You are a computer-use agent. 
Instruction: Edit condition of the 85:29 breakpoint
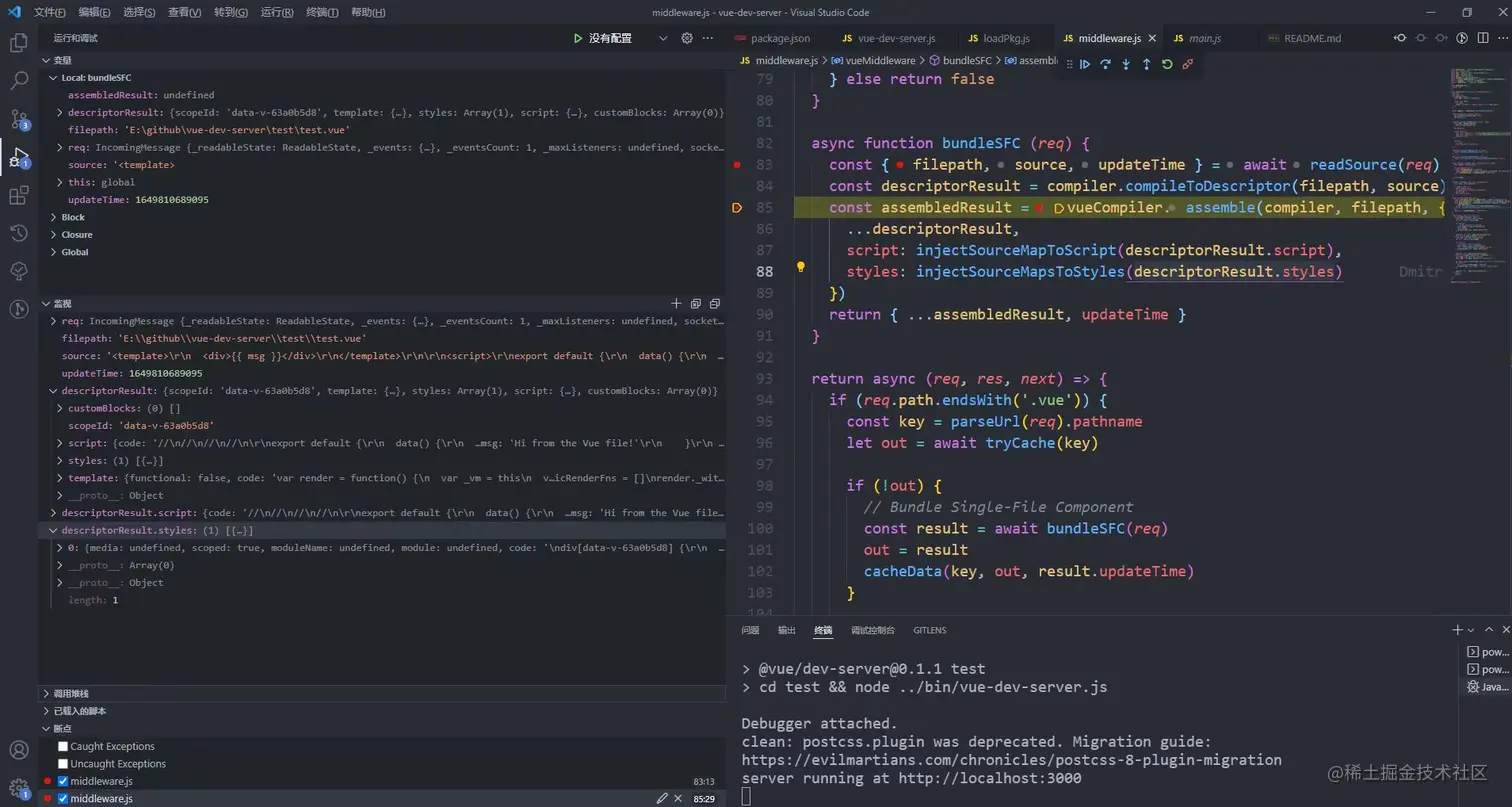(661, 798)
